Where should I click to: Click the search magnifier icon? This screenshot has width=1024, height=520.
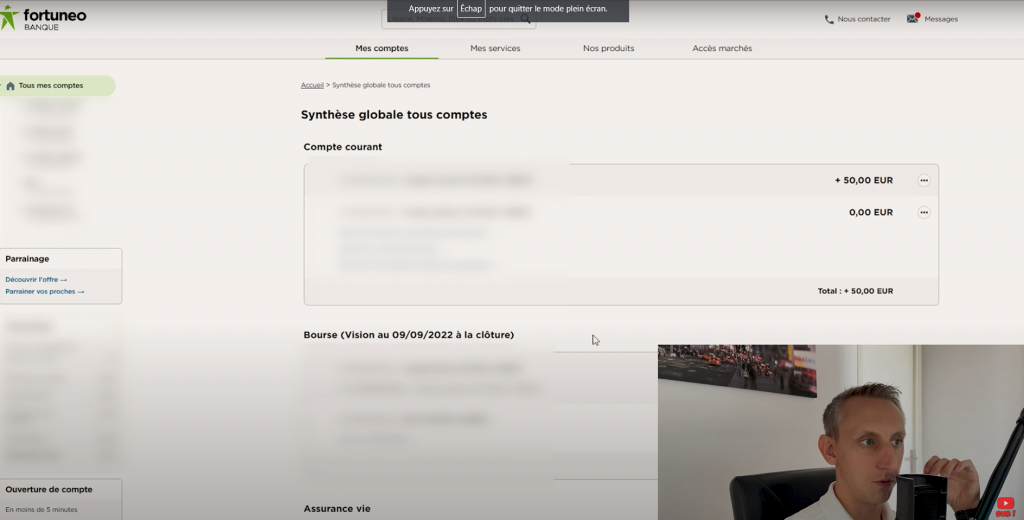[x=526, y=18]
